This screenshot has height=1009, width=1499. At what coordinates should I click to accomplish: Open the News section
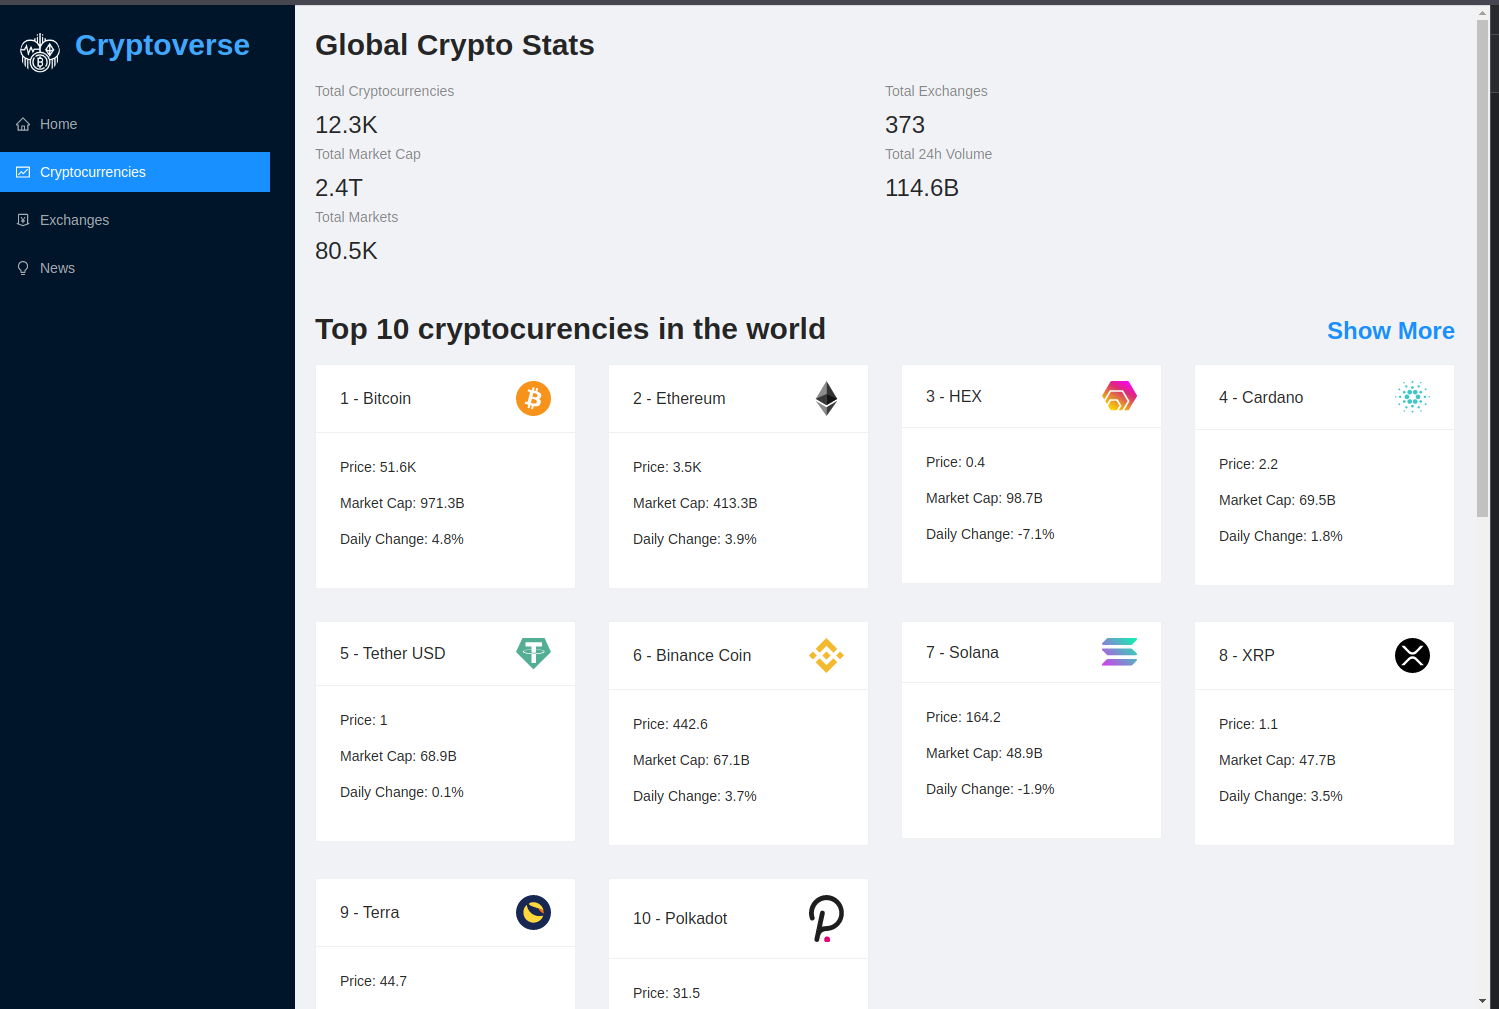point(135,268)
